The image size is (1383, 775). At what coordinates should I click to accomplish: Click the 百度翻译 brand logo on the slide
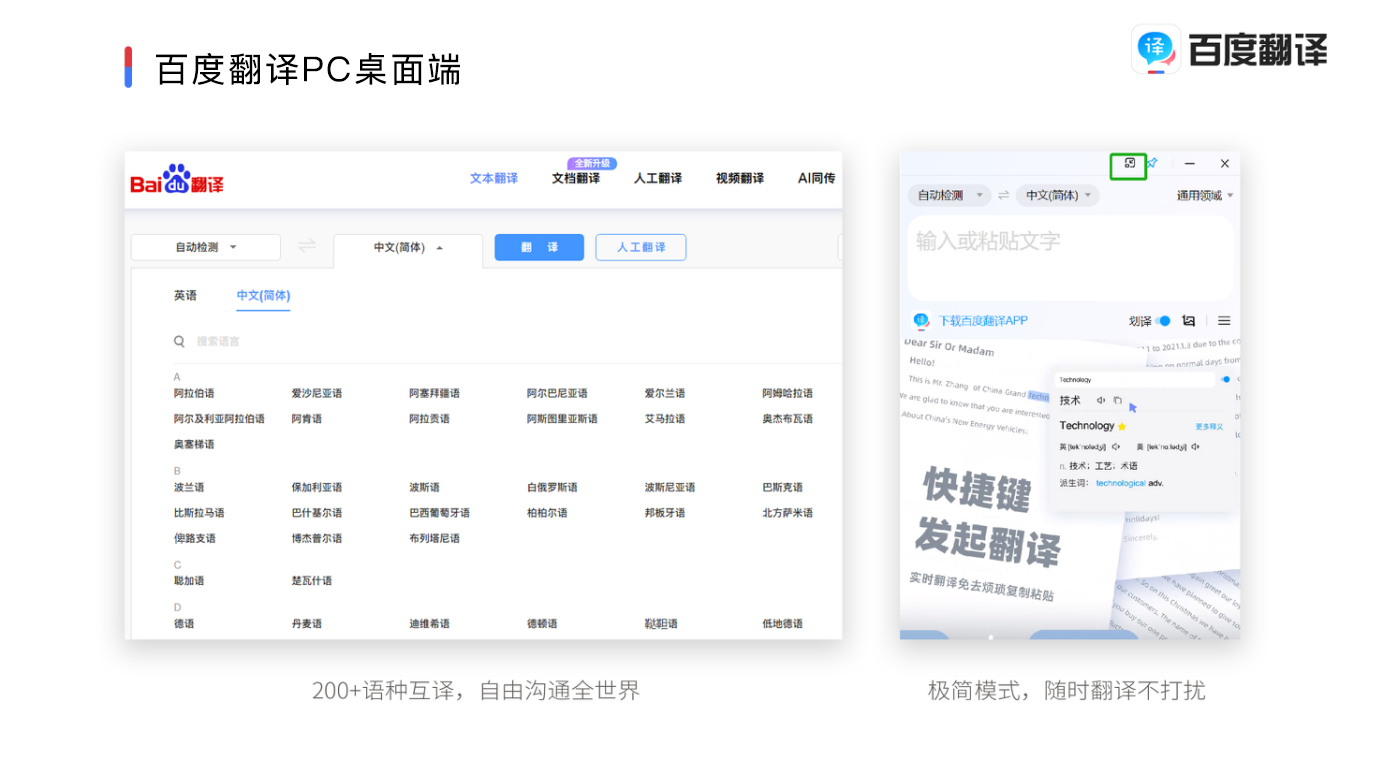(x=1229, y=49)
